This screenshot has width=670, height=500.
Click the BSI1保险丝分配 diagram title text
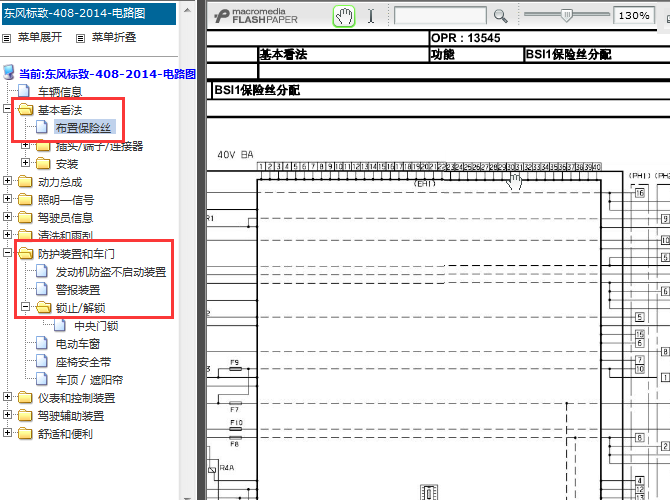pyautogui.click(x=257, y=90)
